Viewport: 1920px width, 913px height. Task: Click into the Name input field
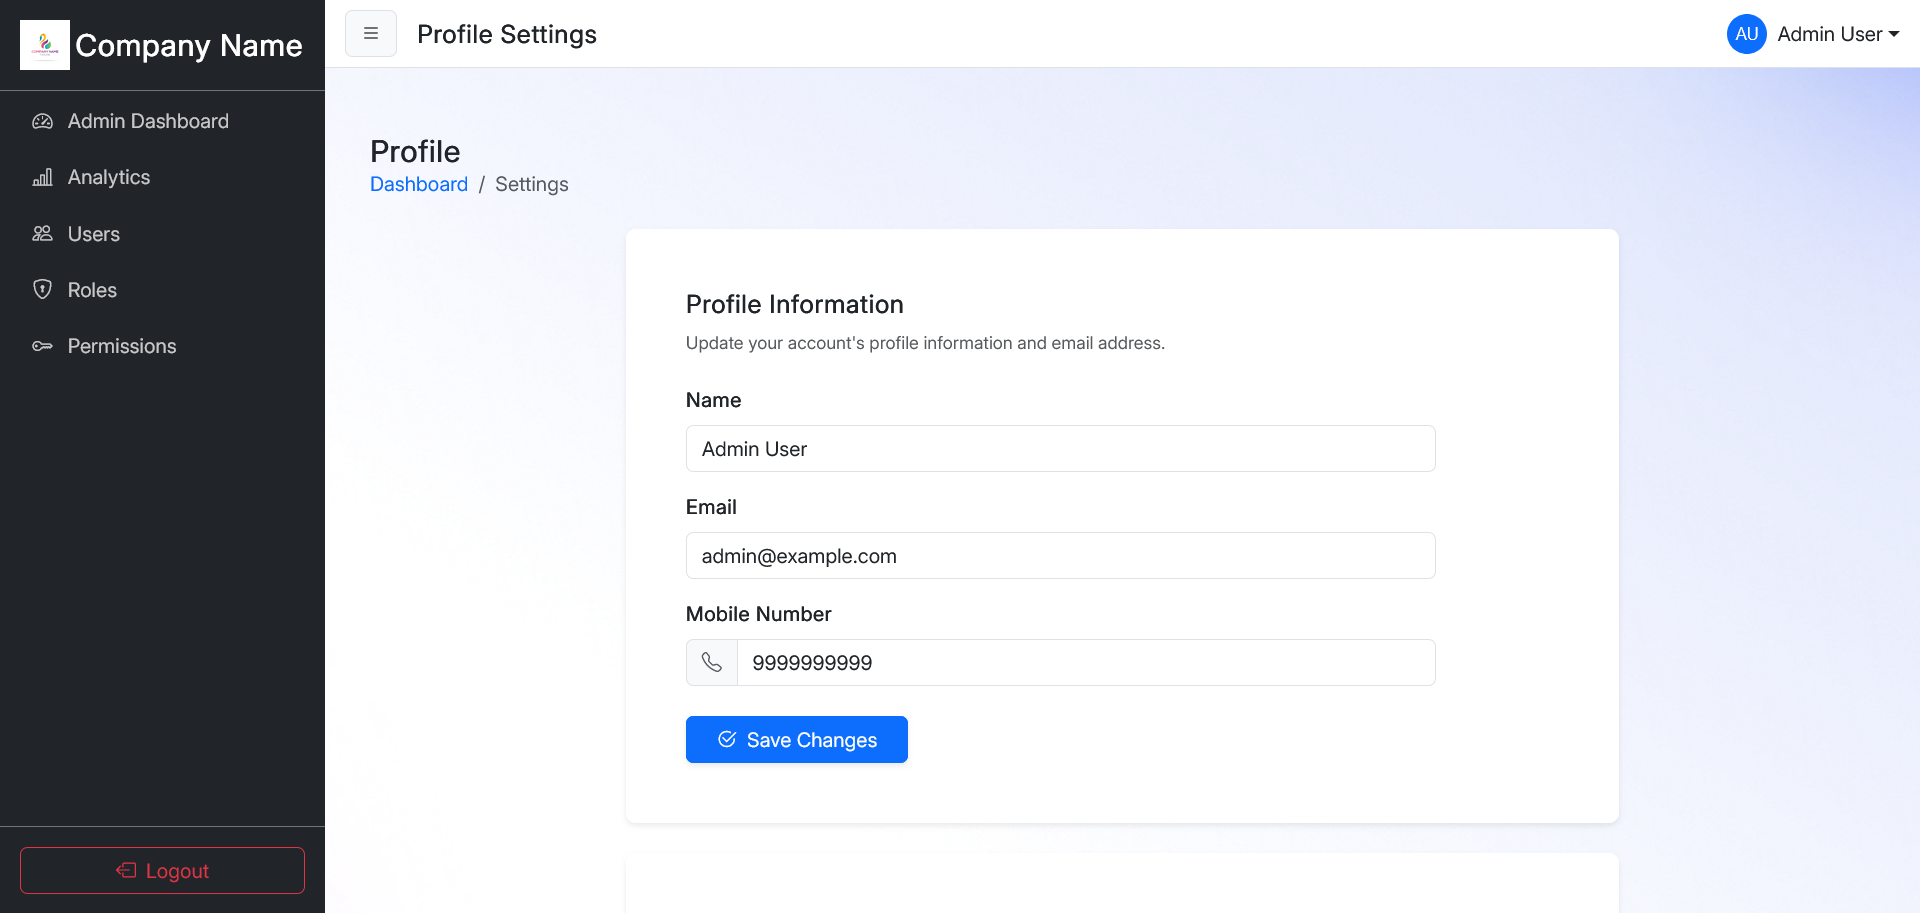1060,449
